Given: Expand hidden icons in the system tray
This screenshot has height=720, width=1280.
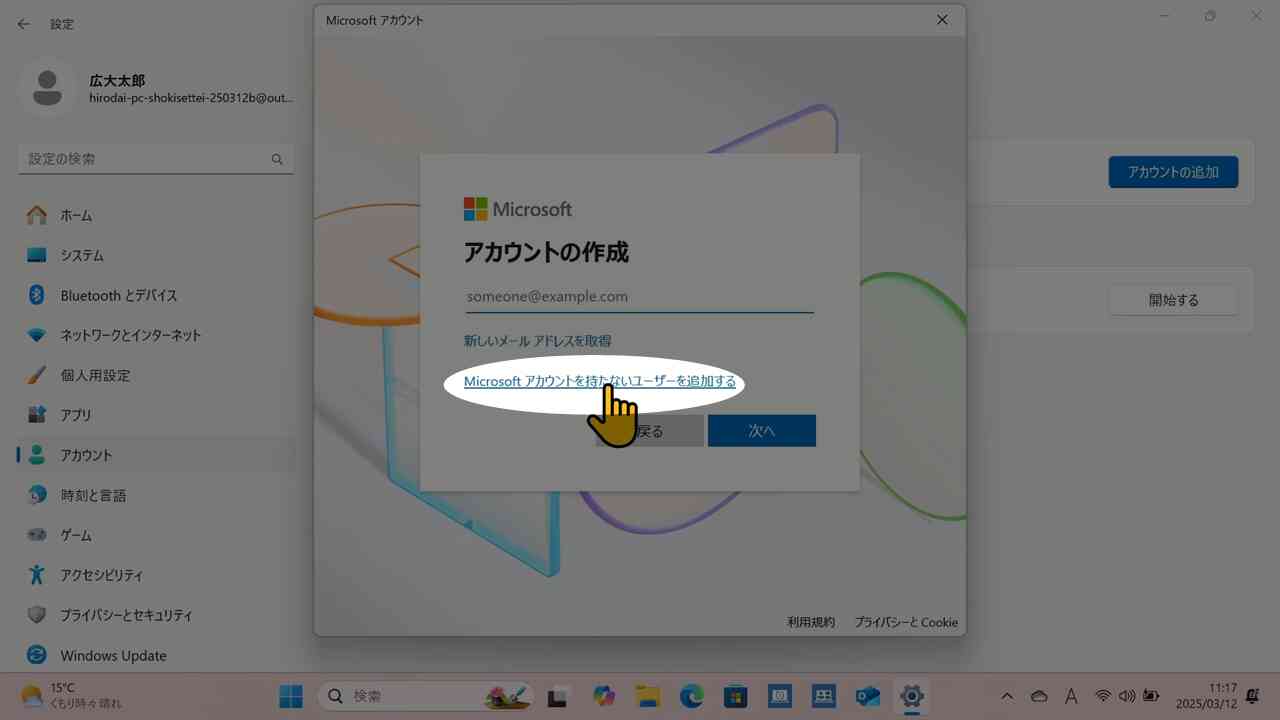Looking at the screenshot, I should tap(1007, 697).
